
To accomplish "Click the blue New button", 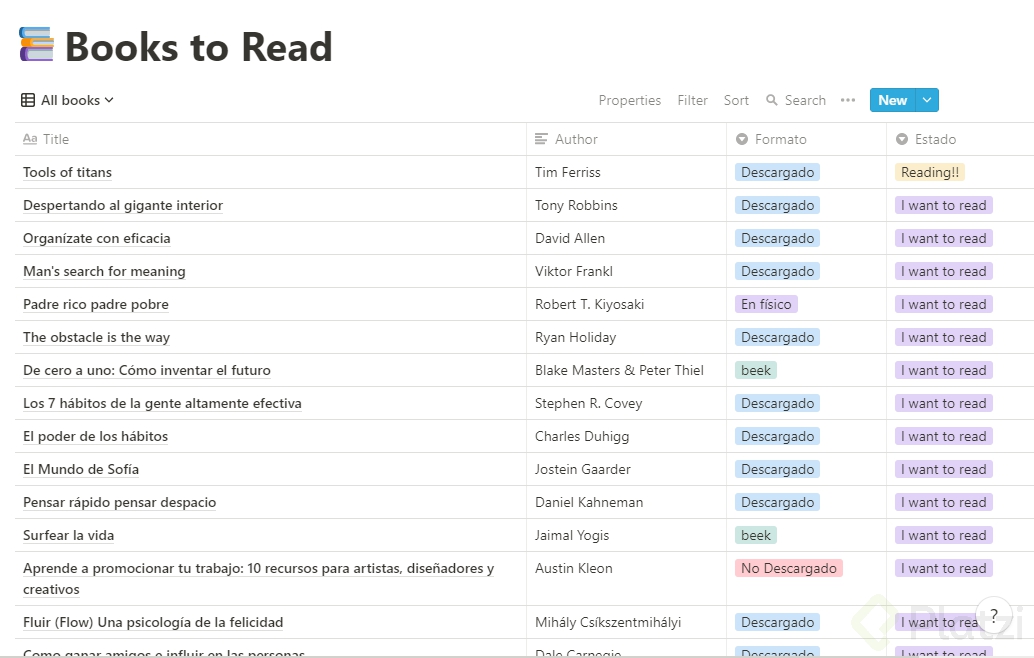I will coord(892,100).
